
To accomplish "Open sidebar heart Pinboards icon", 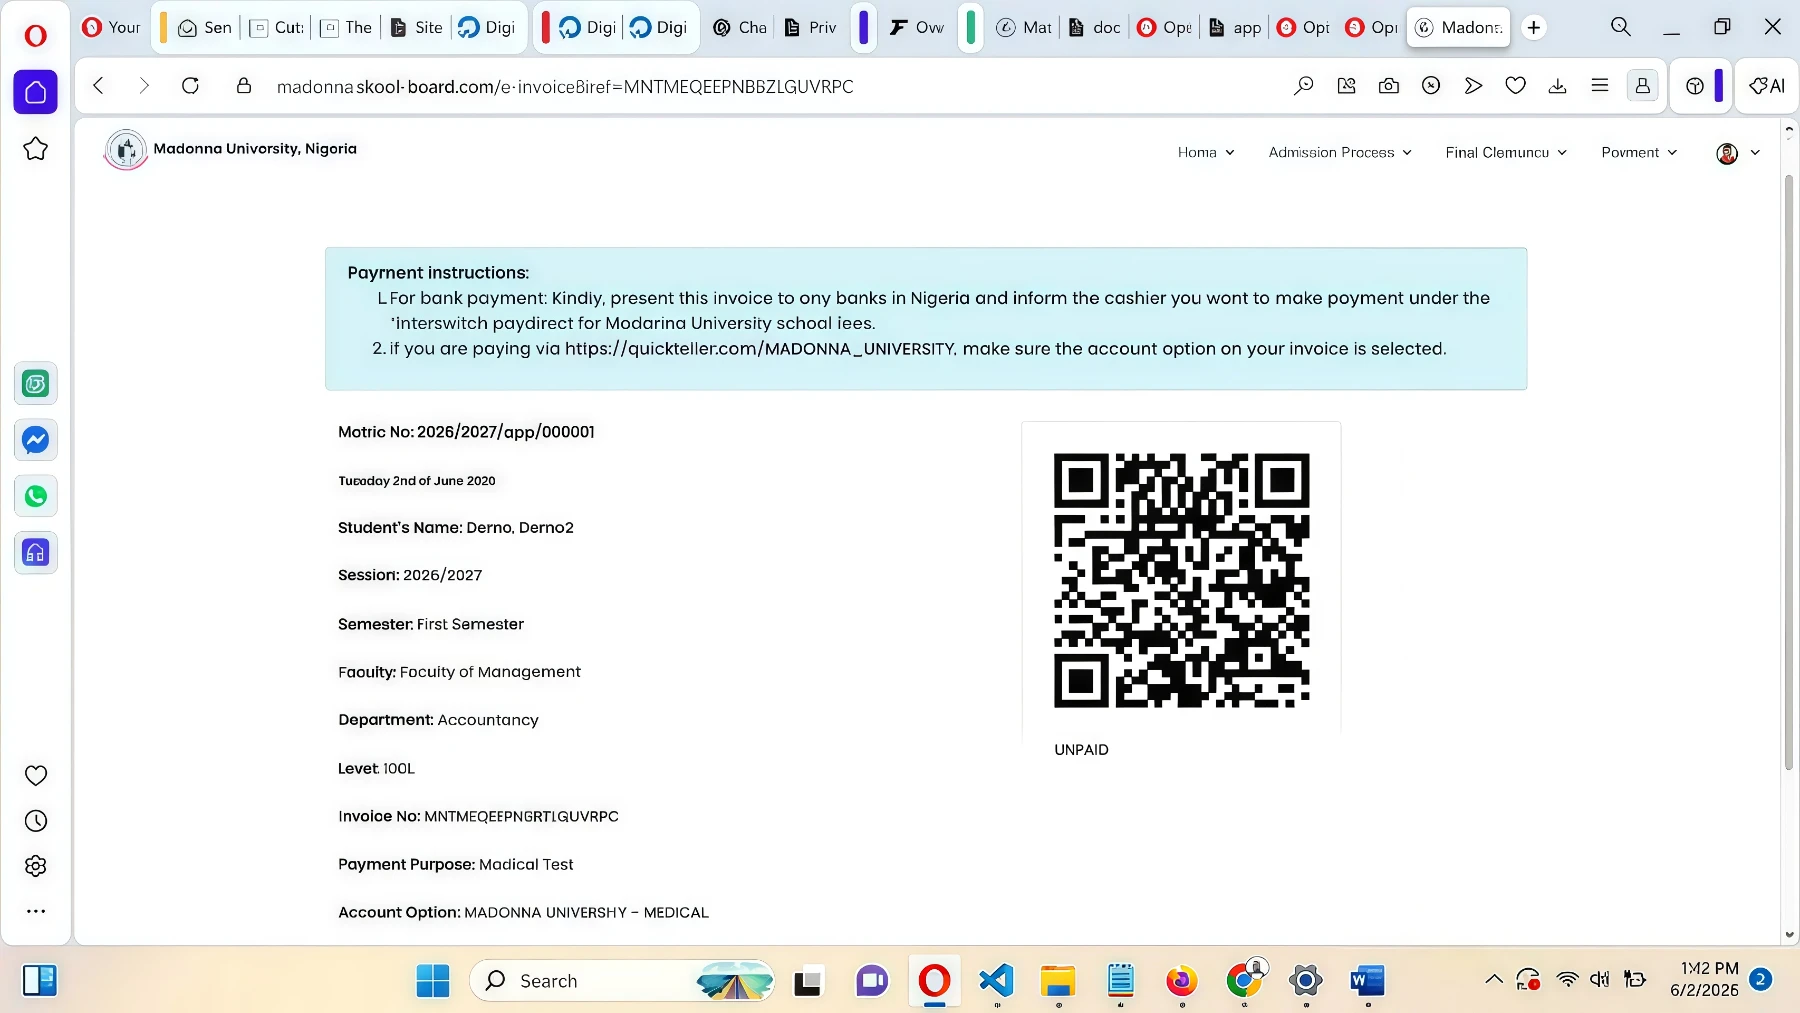I will [35, 775].
